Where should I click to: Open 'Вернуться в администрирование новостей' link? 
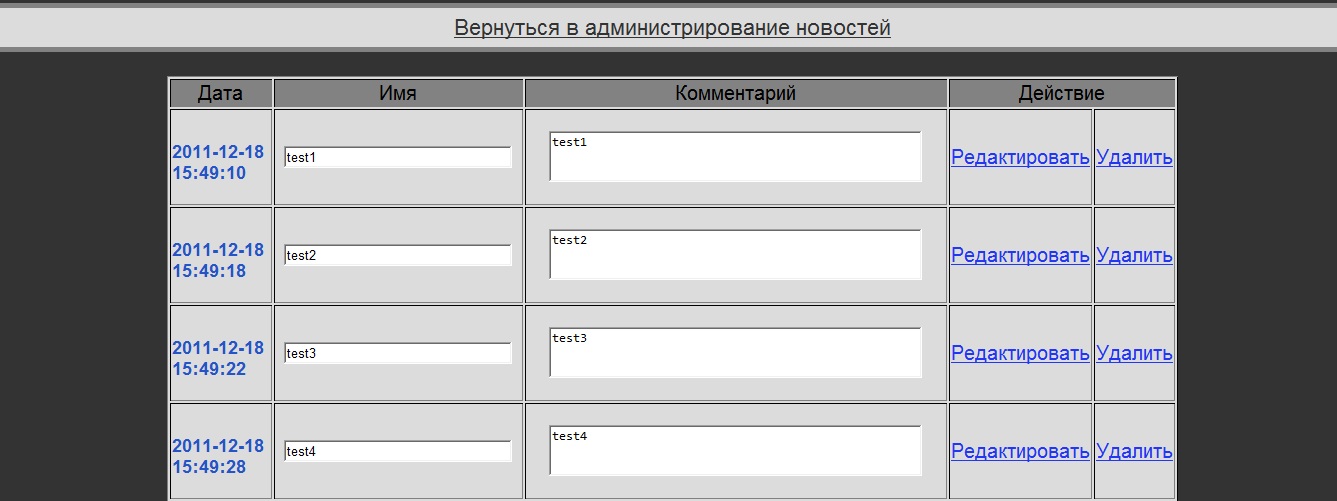pos(672,28)
